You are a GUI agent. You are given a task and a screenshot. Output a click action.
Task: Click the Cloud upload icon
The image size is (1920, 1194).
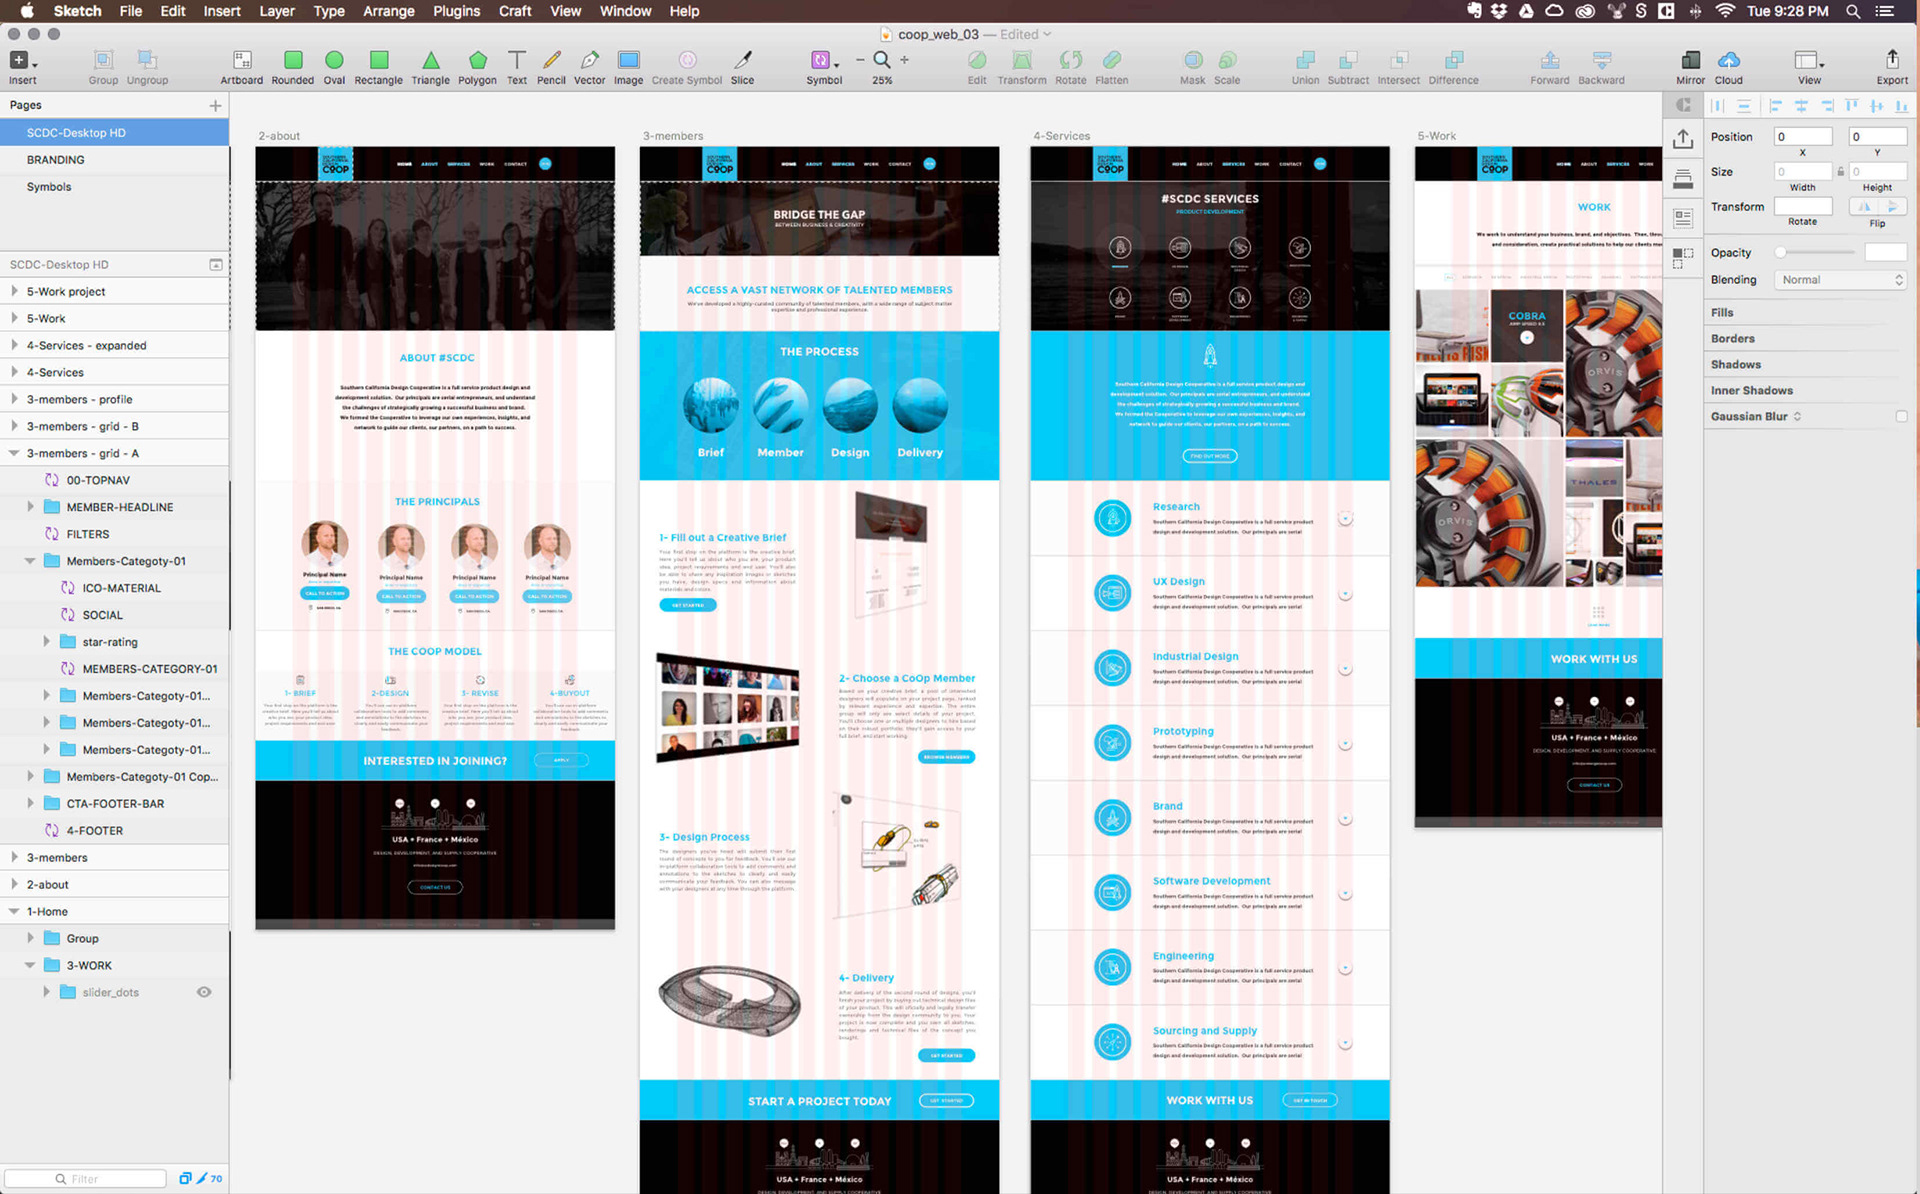(1728, 62)
